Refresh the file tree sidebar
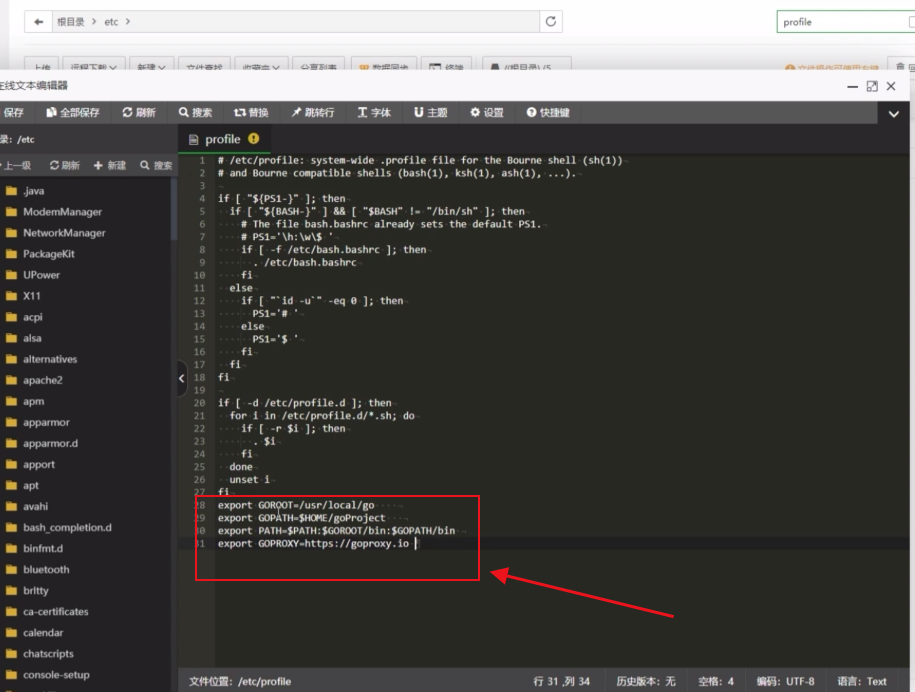 (65, 166)
